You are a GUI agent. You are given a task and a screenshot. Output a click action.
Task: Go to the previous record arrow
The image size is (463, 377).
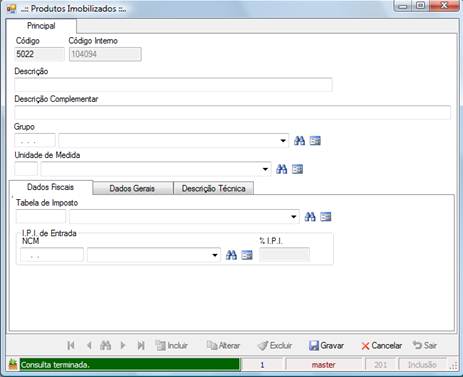(89, 345)
